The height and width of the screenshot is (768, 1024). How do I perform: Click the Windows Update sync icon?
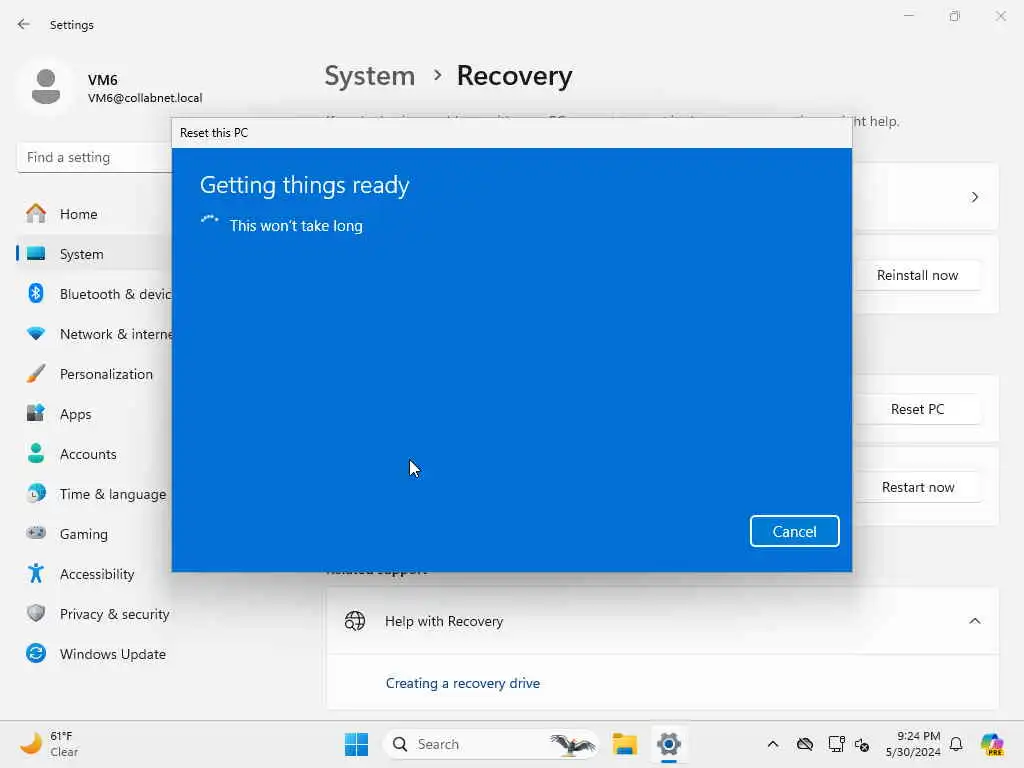pos(36,653)
